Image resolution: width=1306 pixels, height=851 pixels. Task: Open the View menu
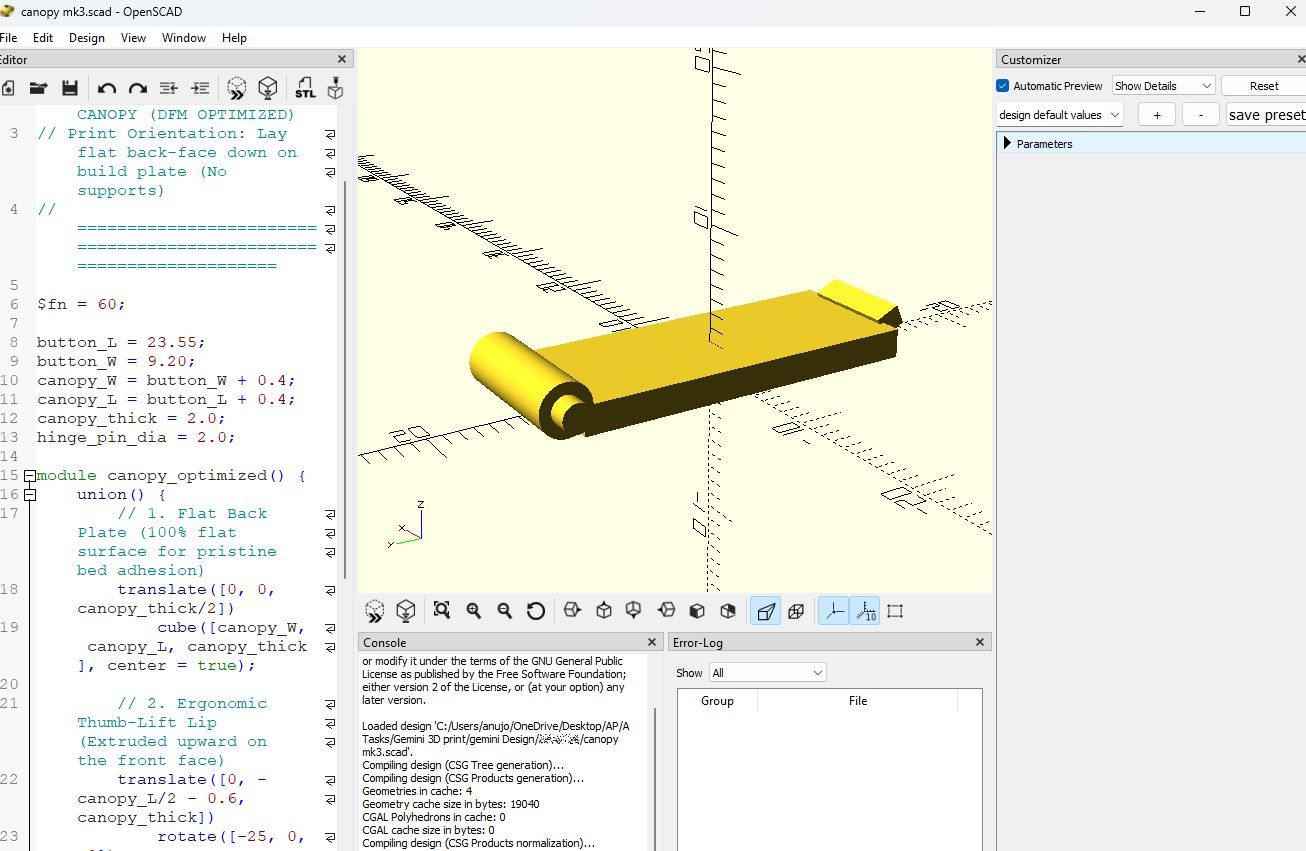(x=133, y=38)
